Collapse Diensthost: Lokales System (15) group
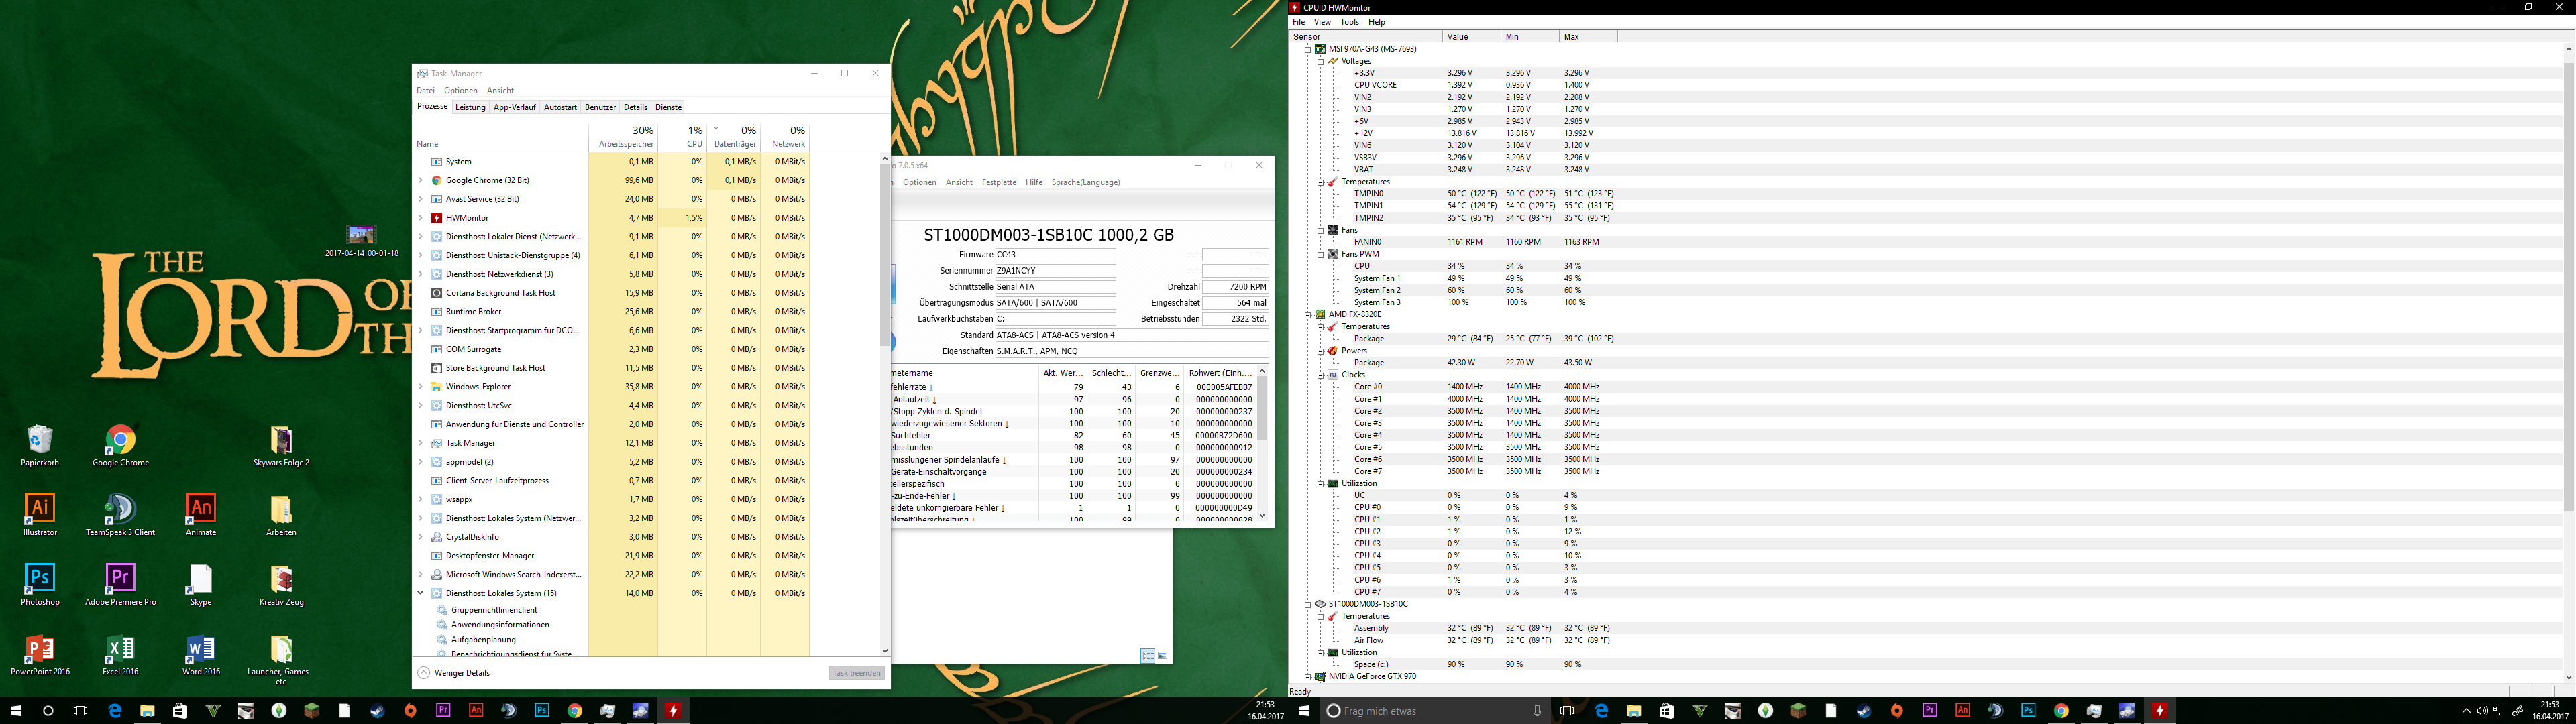 [x=421, y=593]
